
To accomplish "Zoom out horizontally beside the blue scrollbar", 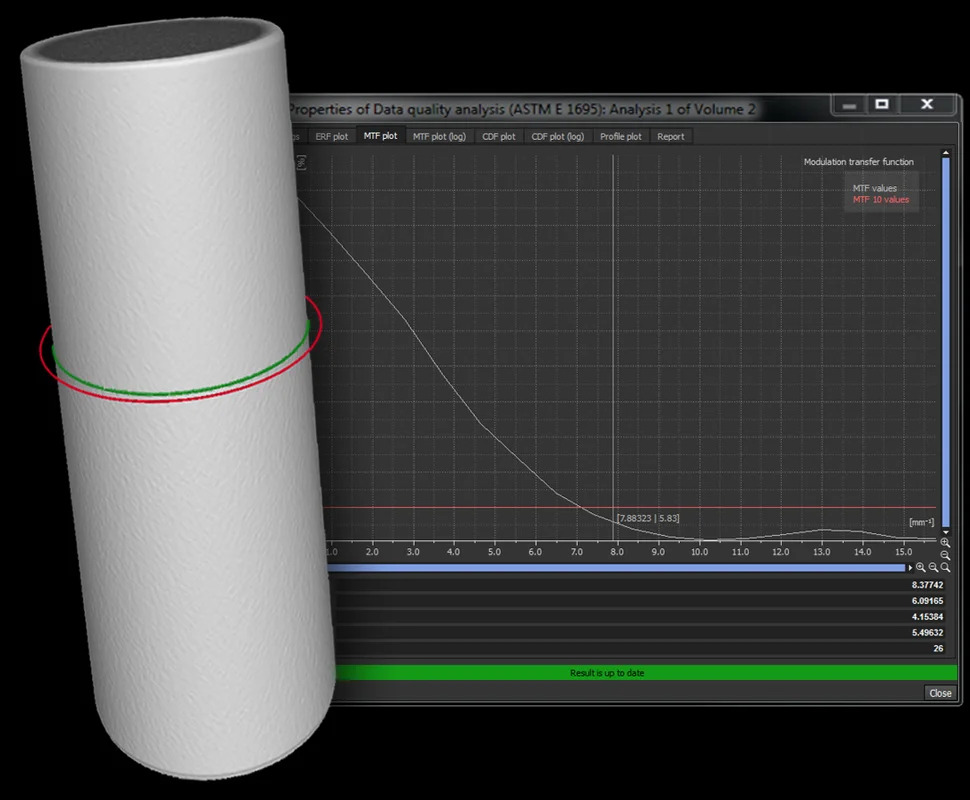I will pos(933,567).
